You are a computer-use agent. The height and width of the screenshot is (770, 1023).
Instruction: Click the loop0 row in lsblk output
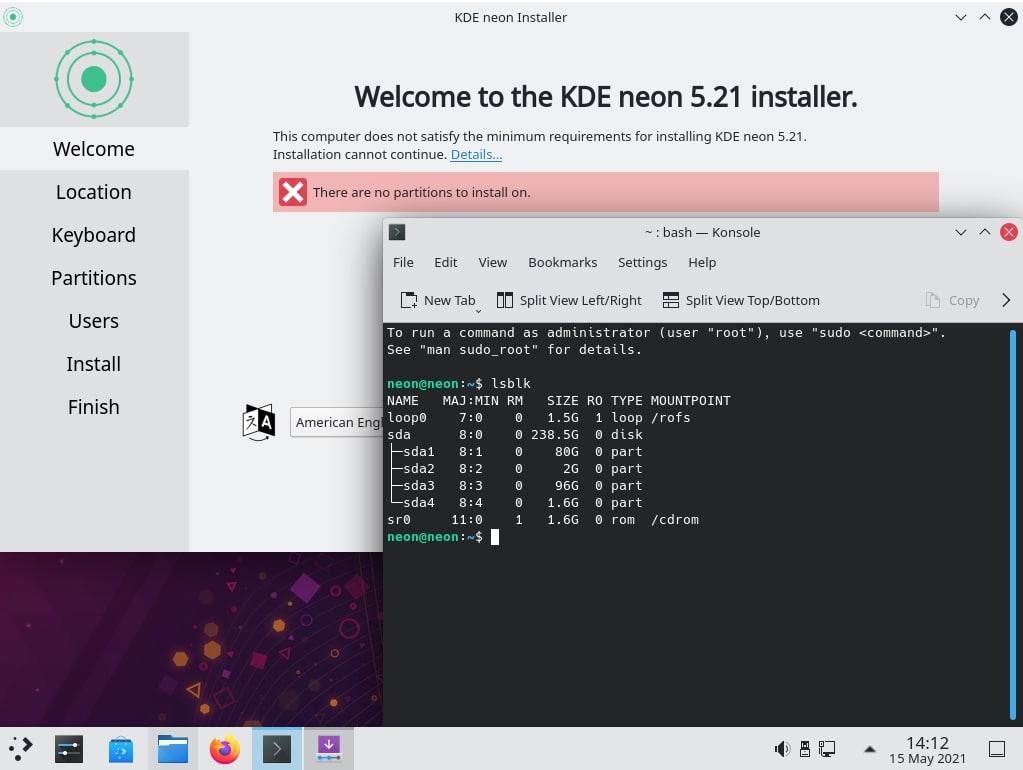(539, 418)
